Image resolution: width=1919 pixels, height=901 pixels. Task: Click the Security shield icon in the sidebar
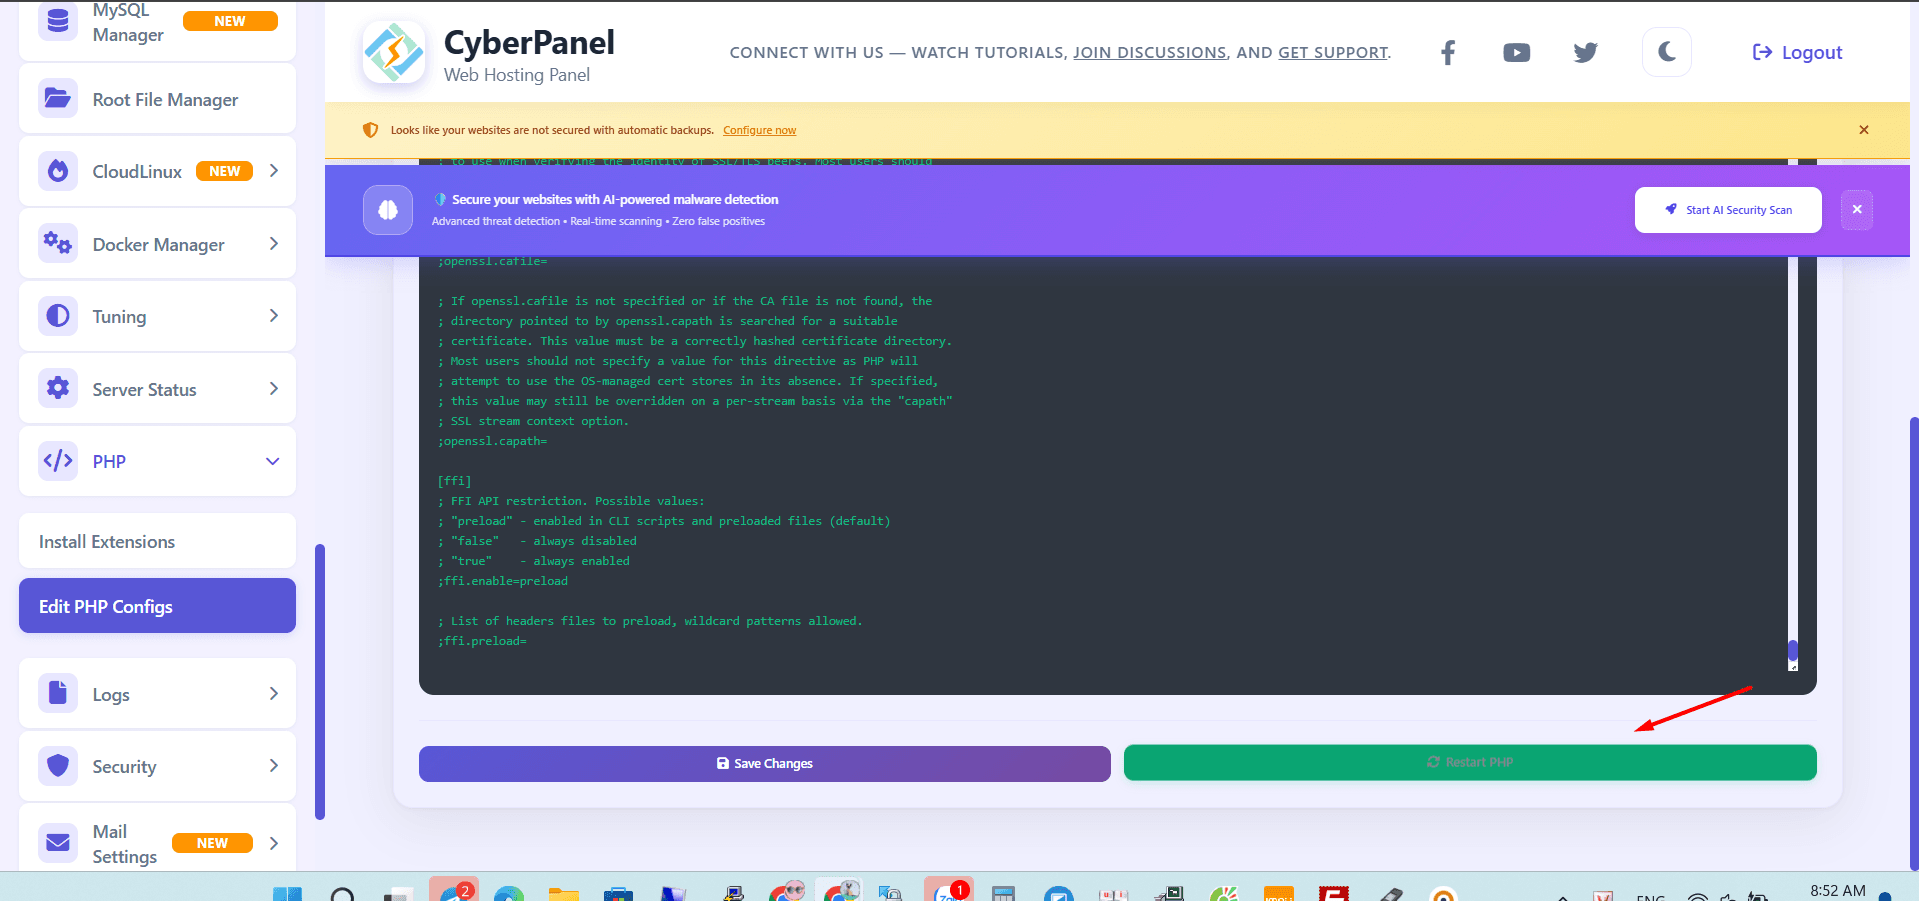pos(58,766)
